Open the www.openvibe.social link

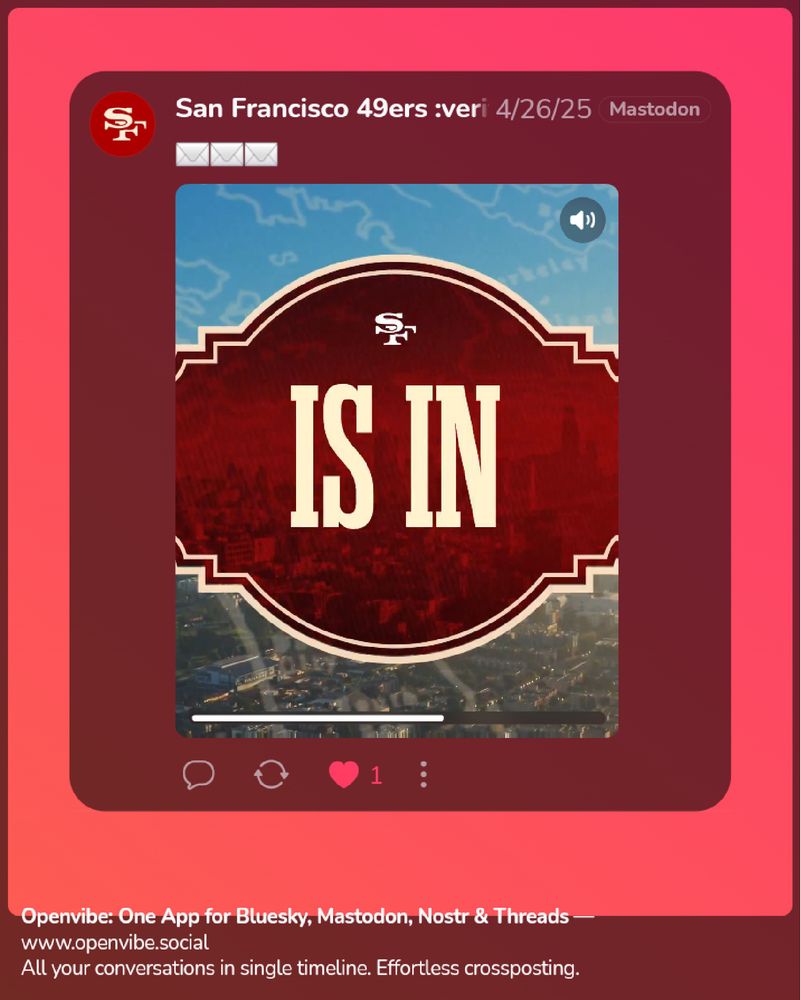pos(115,943)
